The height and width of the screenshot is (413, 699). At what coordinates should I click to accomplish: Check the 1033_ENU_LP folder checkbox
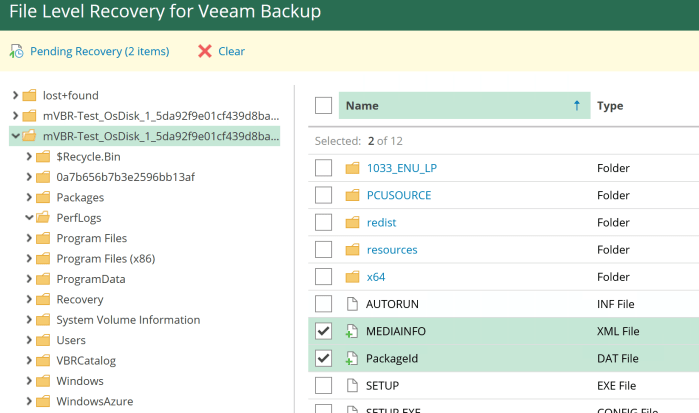click(323, 168)
